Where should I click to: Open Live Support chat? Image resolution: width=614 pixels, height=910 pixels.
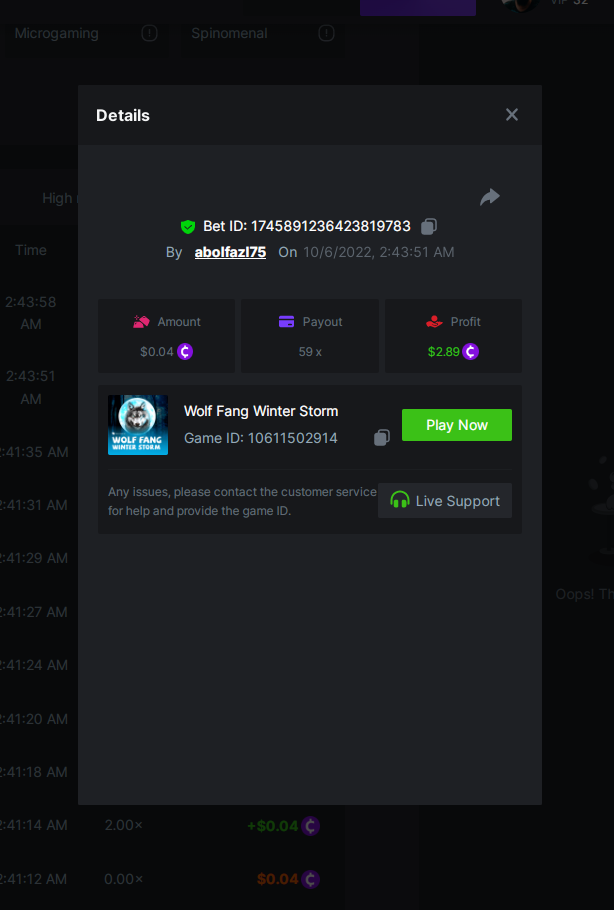coord(445,500)
